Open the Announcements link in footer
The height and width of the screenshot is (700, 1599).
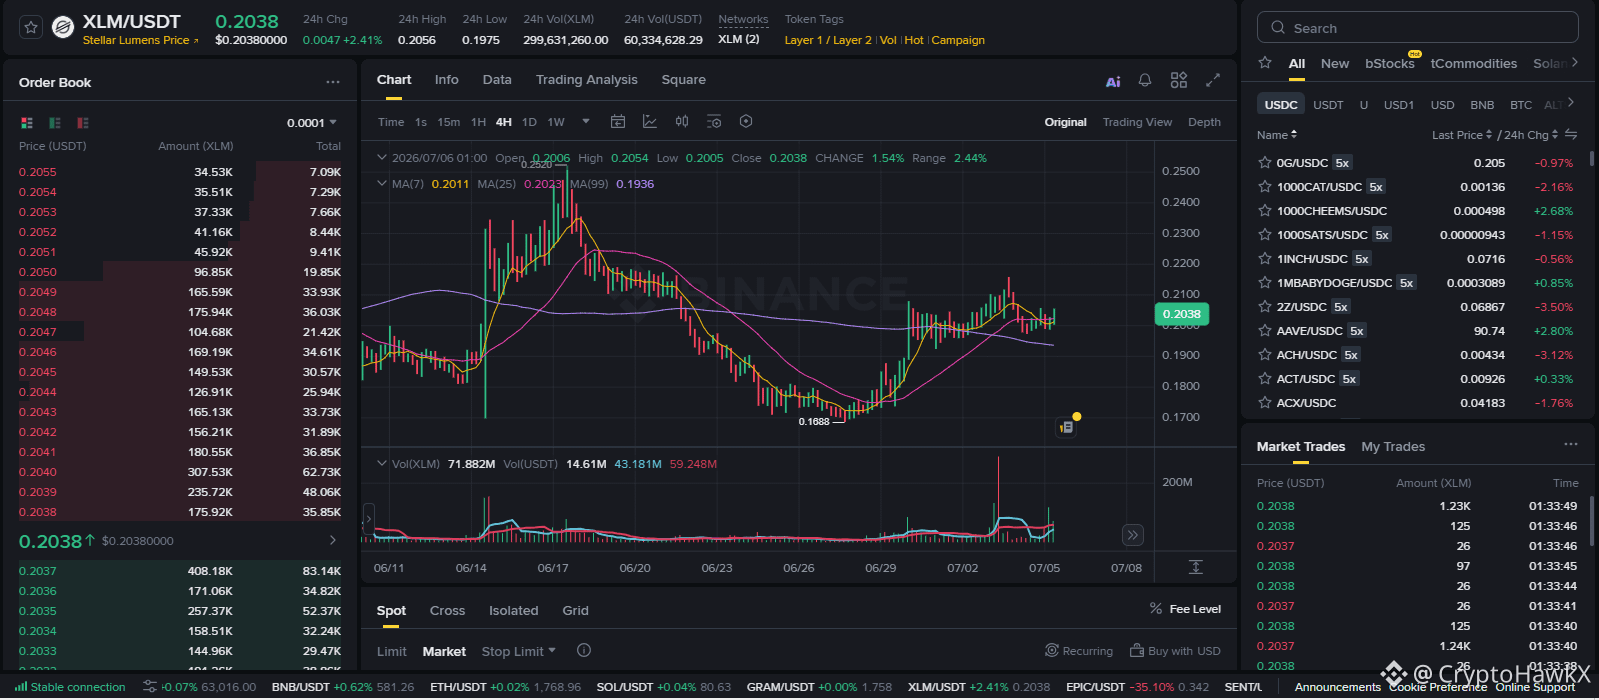(x=1337, y=687)
